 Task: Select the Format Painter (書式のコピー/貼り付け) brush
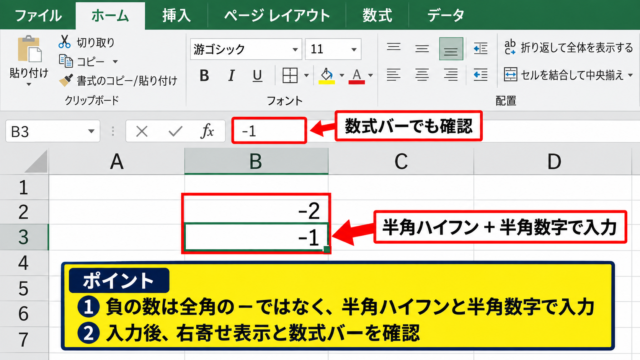66,80
